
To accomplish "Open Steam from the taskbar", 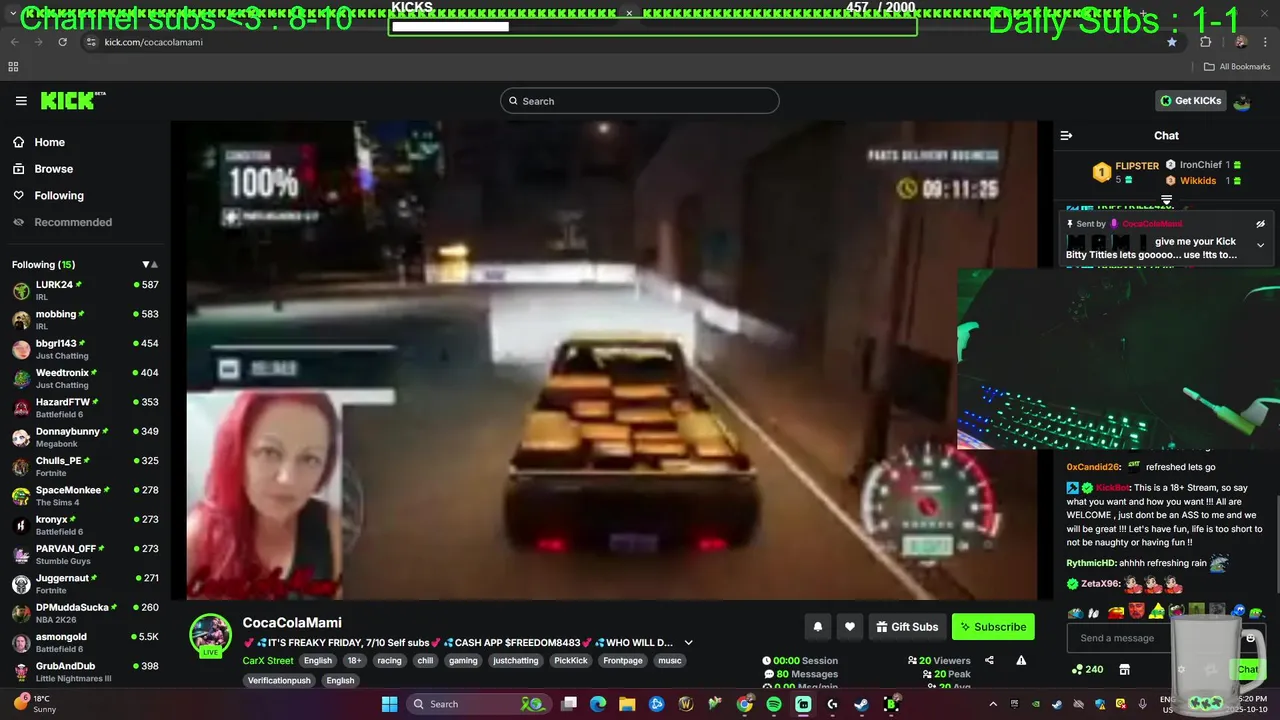I will click(x=861, y=704).
